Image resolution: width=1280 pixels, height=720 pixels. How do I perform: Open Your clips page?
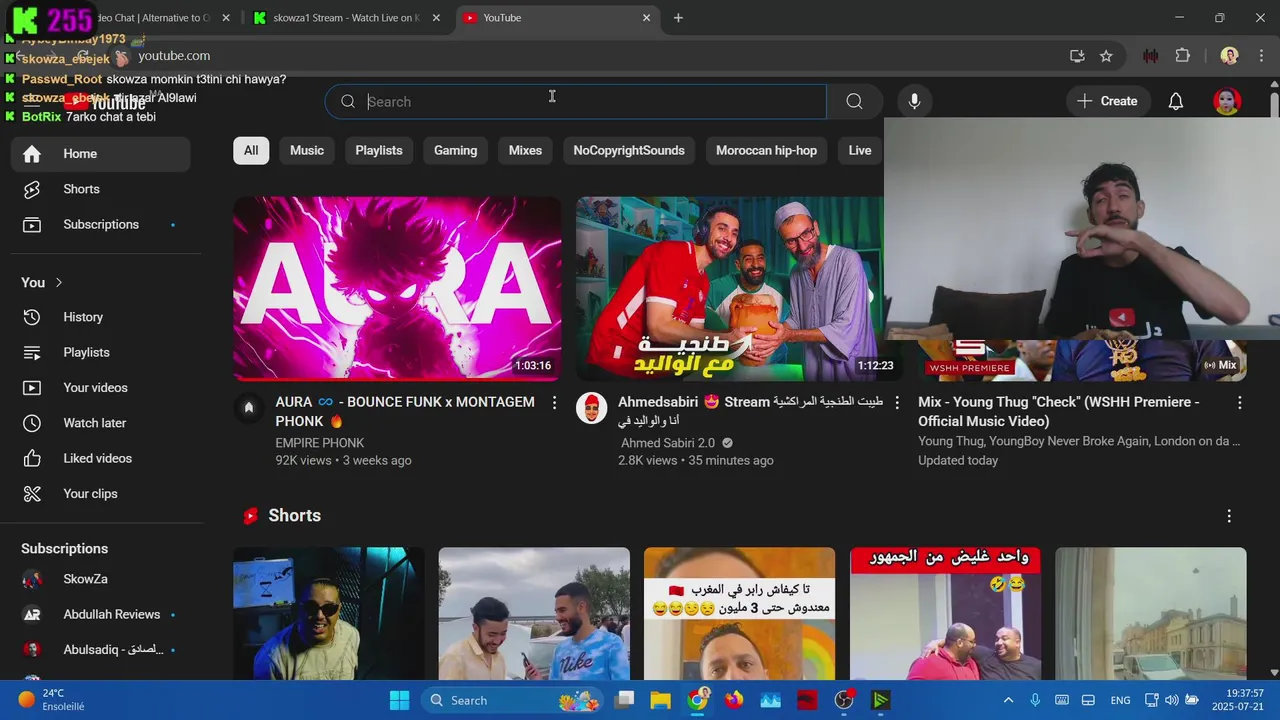(x=100, y=494)
